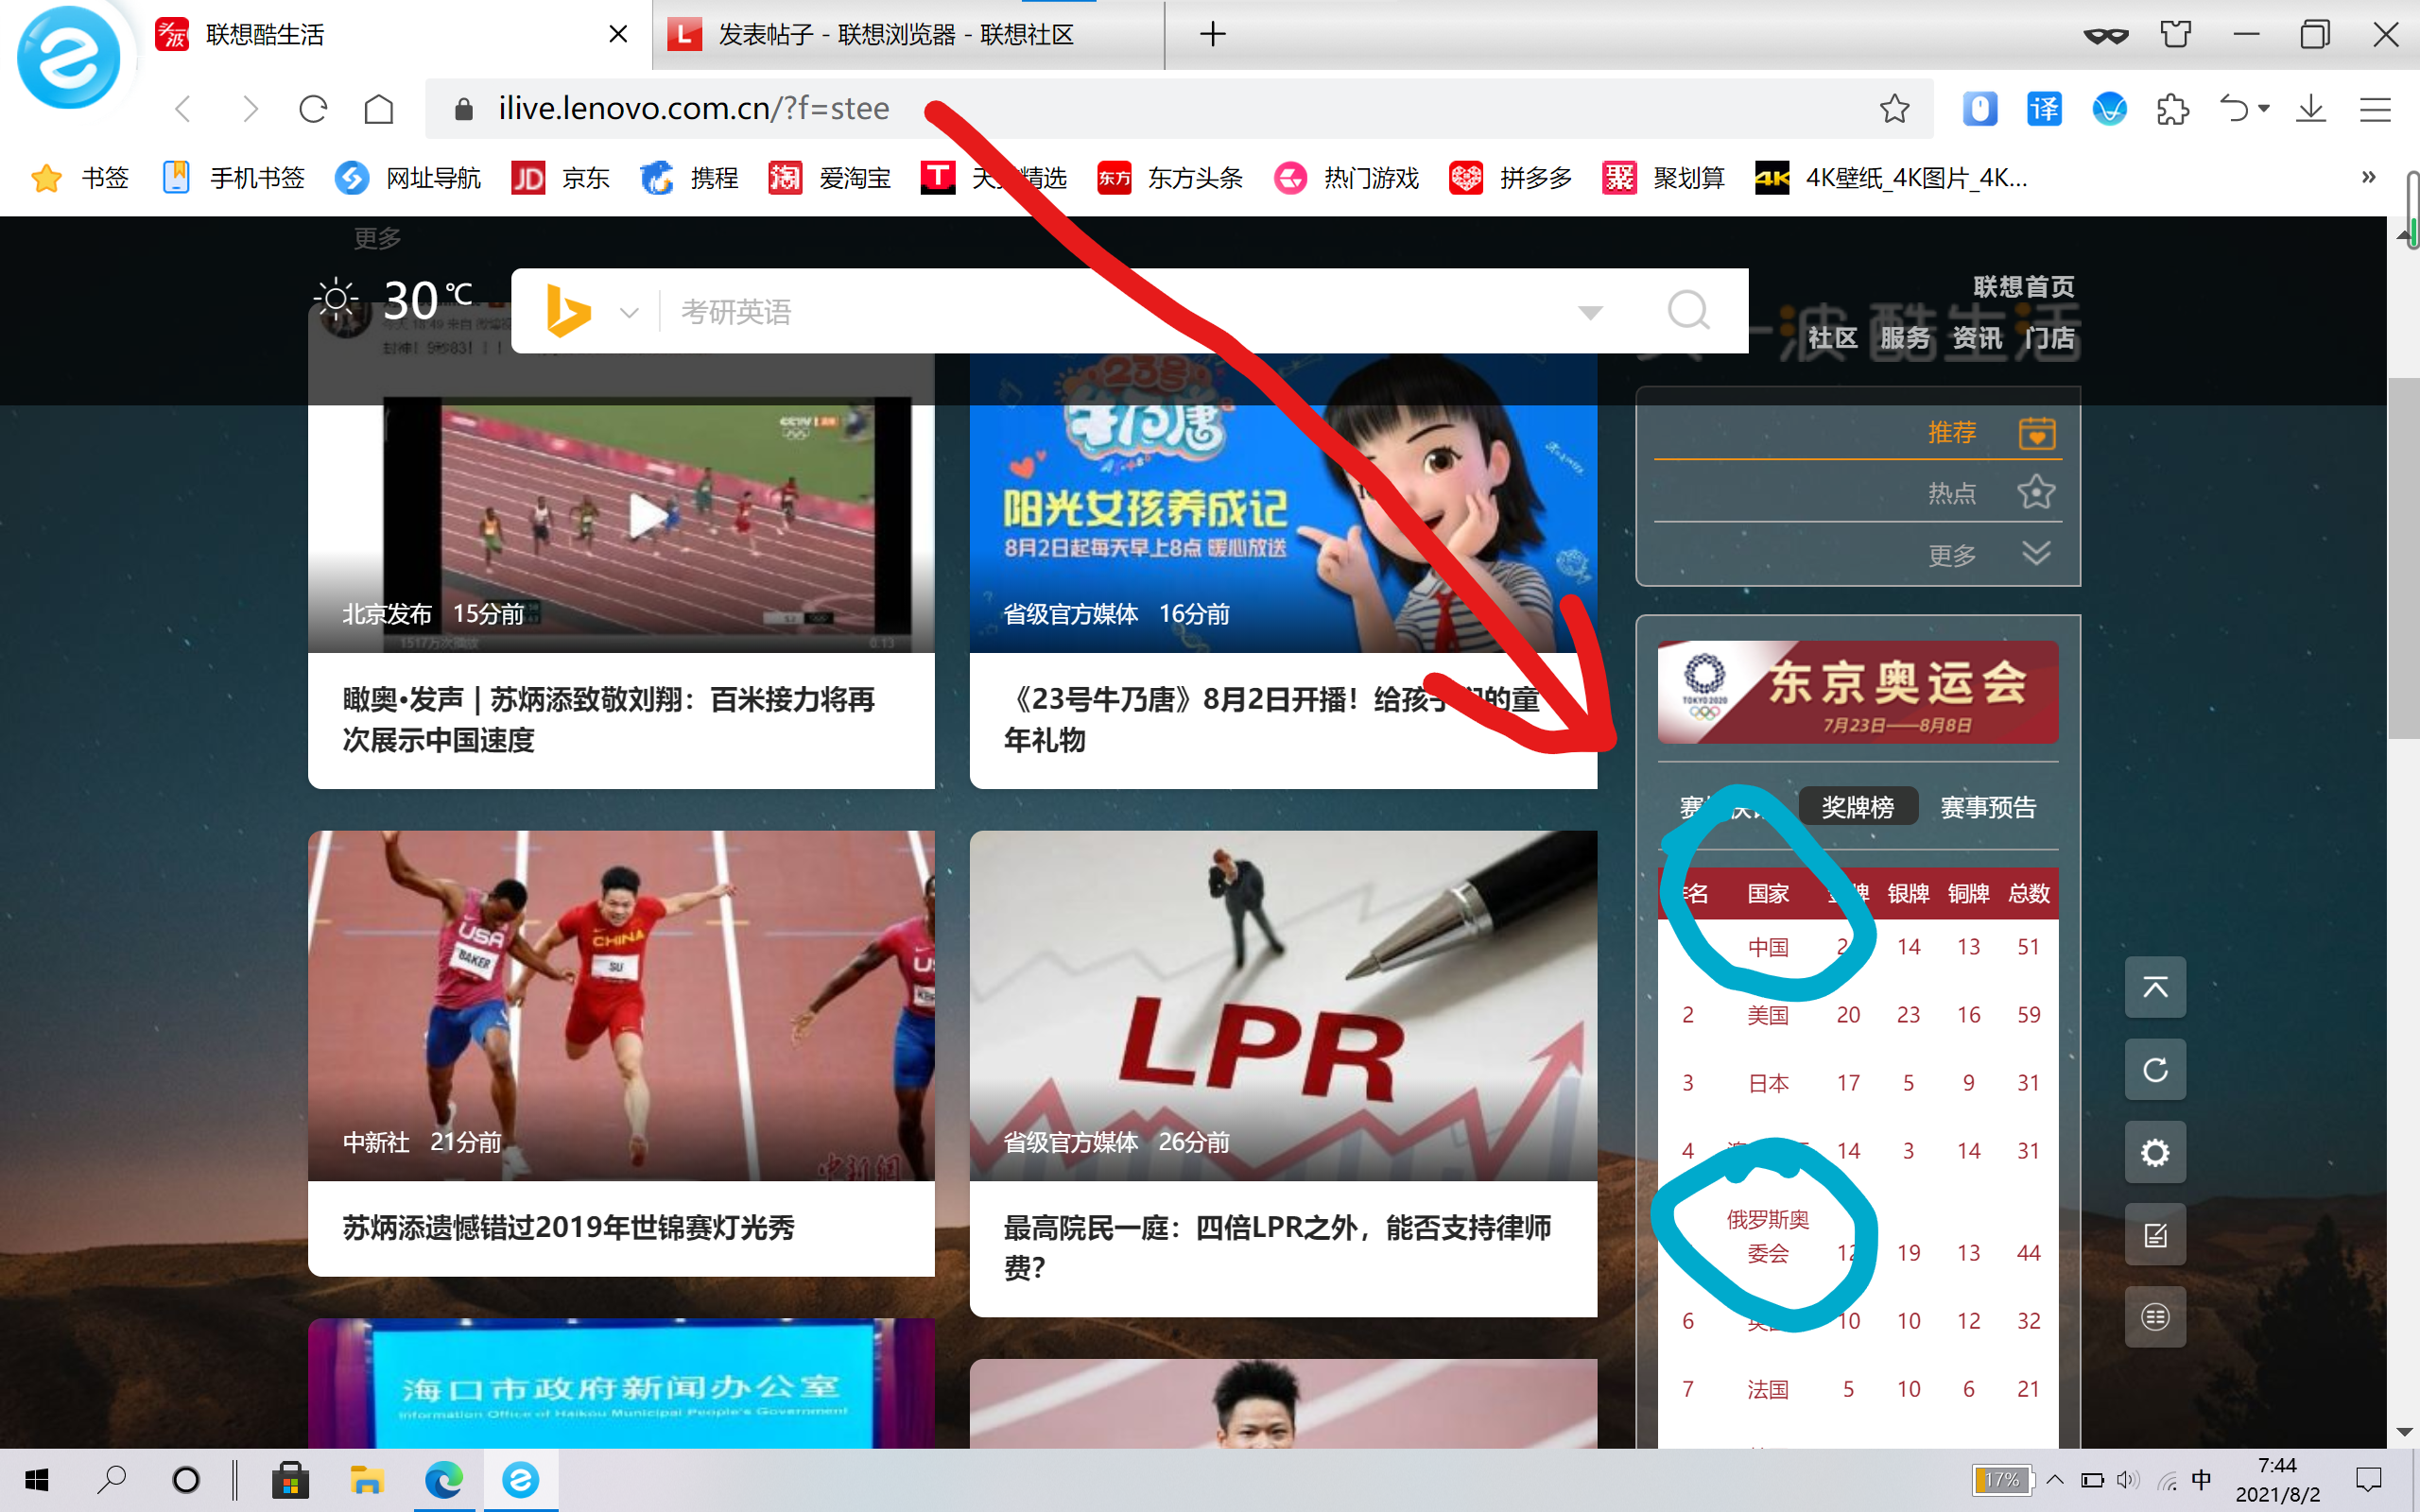2420x1512 pixels.
Task: Click the scroll-to-top floating button
Action: (x=2155, y=987)
